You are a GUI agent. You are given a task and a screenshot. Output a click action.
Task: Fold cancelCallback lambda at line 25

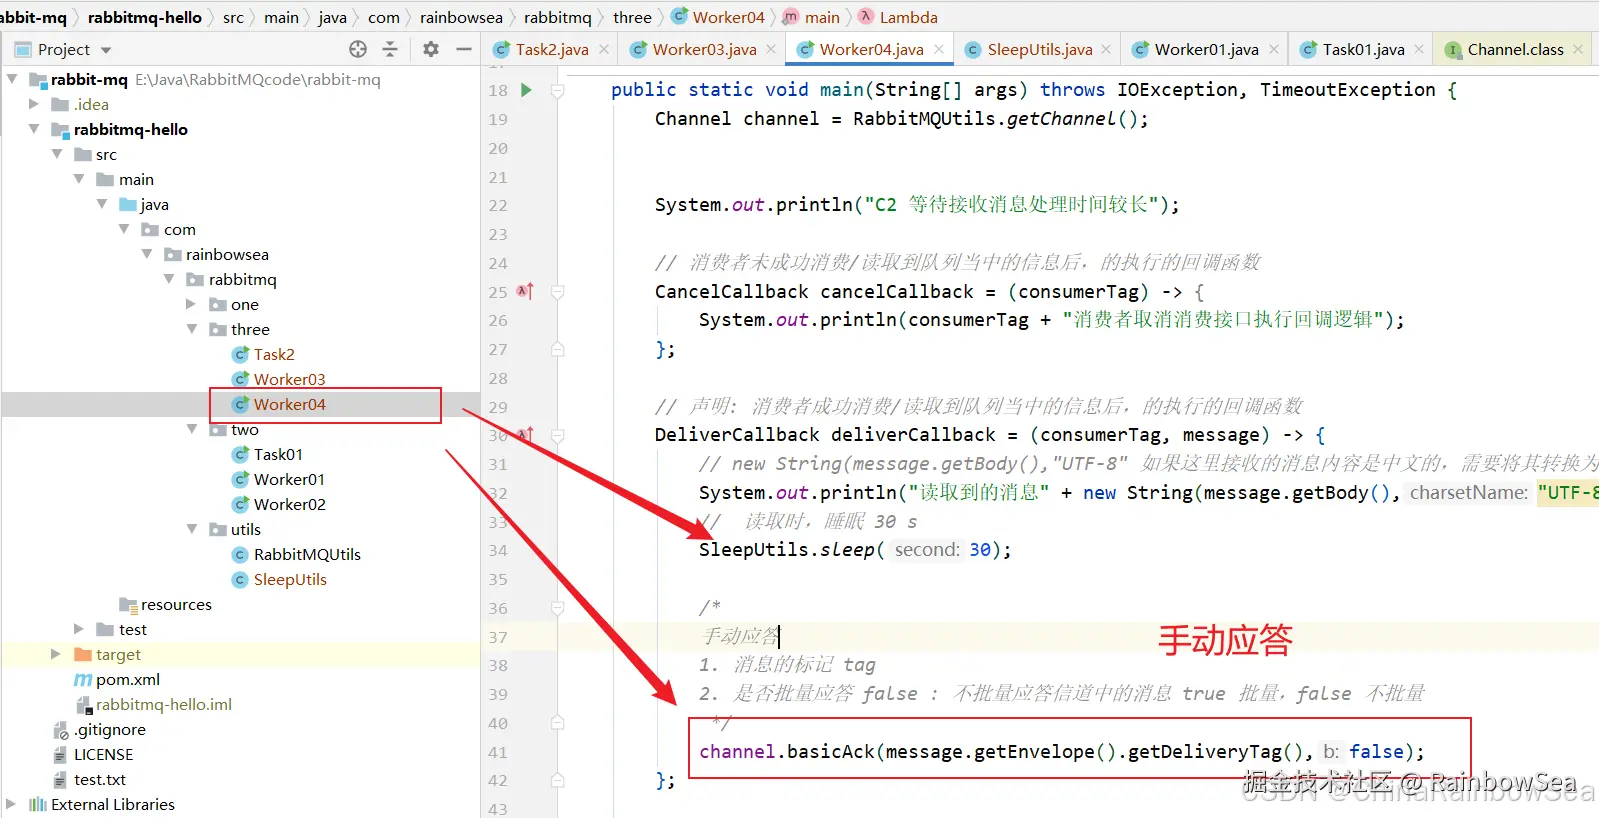pos(558,292)
